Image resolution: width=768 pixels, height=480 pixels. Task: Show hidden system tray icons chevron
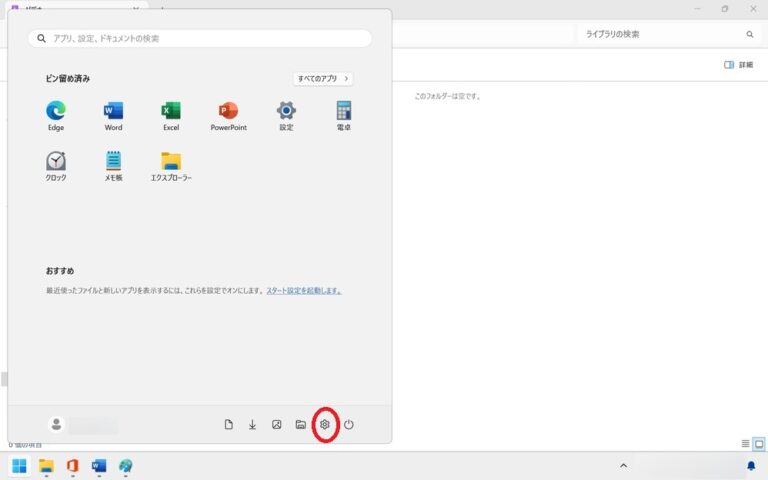pos(623,466)
